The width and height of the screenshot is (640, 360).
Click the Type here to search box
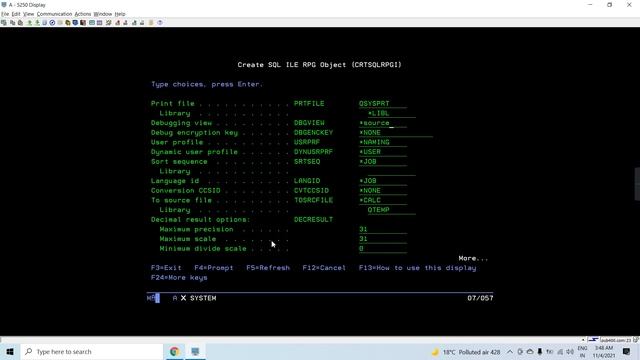92,351
